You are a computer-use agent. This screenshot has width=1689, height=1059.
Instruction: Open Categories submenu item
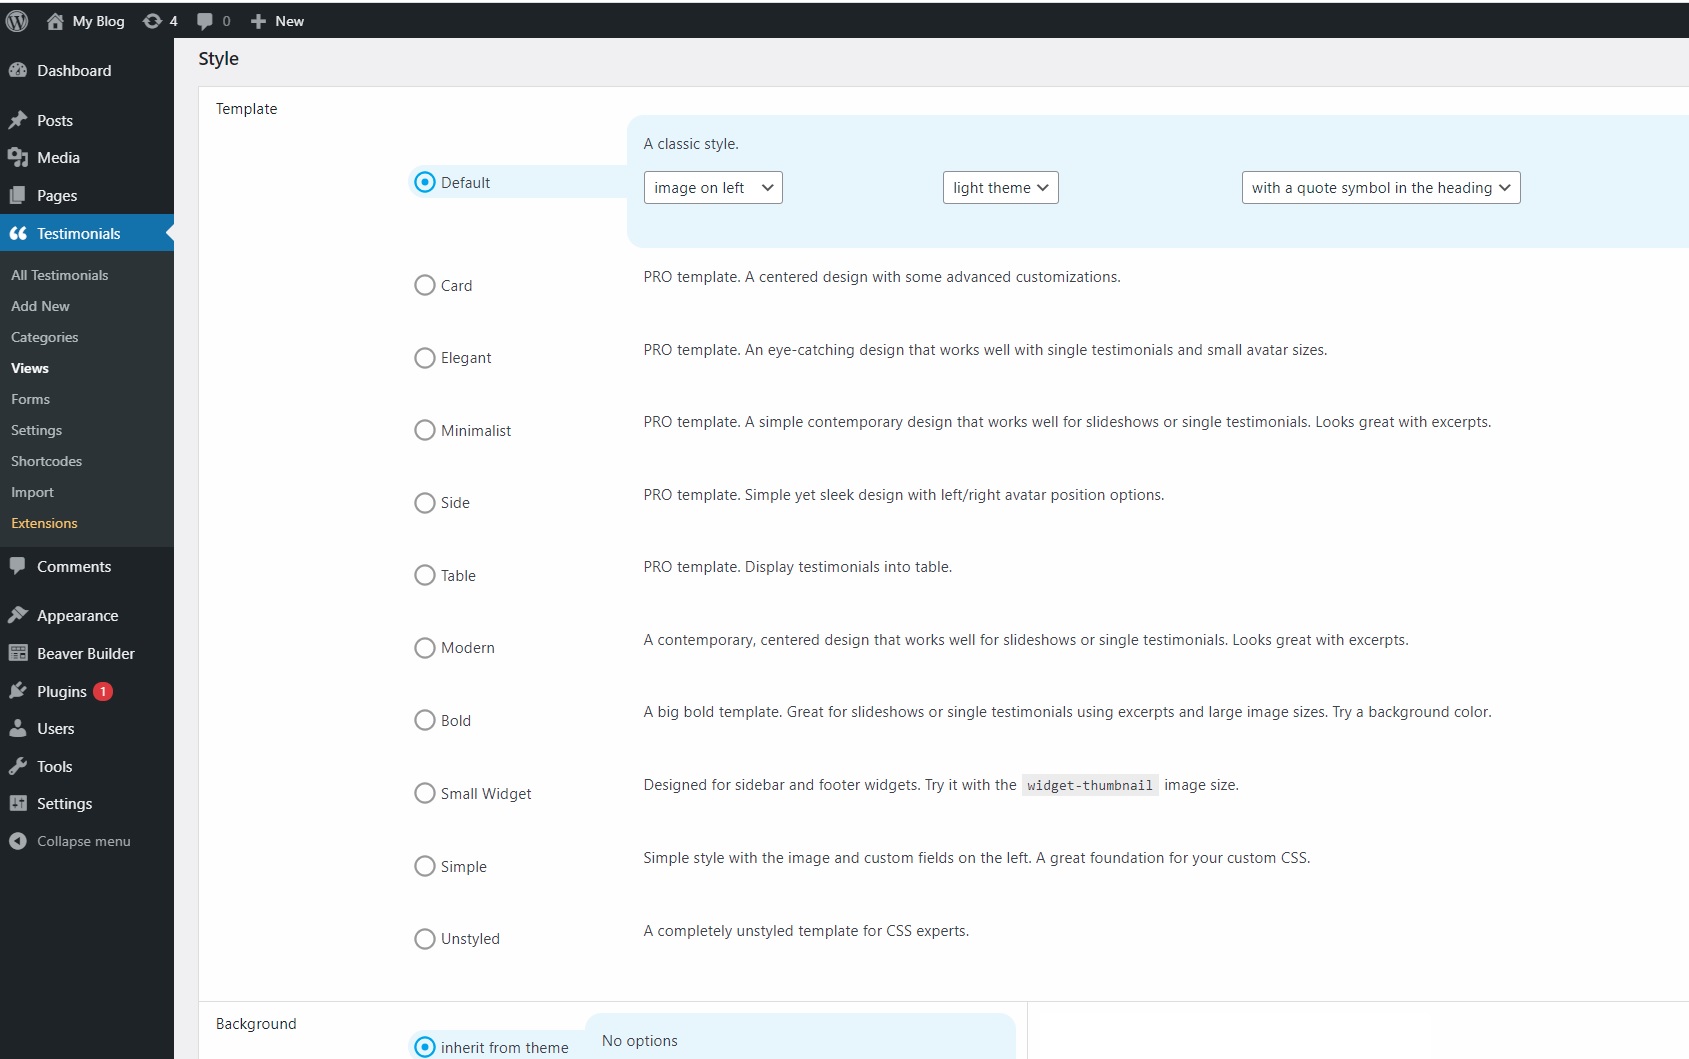(x=45, y=337)
